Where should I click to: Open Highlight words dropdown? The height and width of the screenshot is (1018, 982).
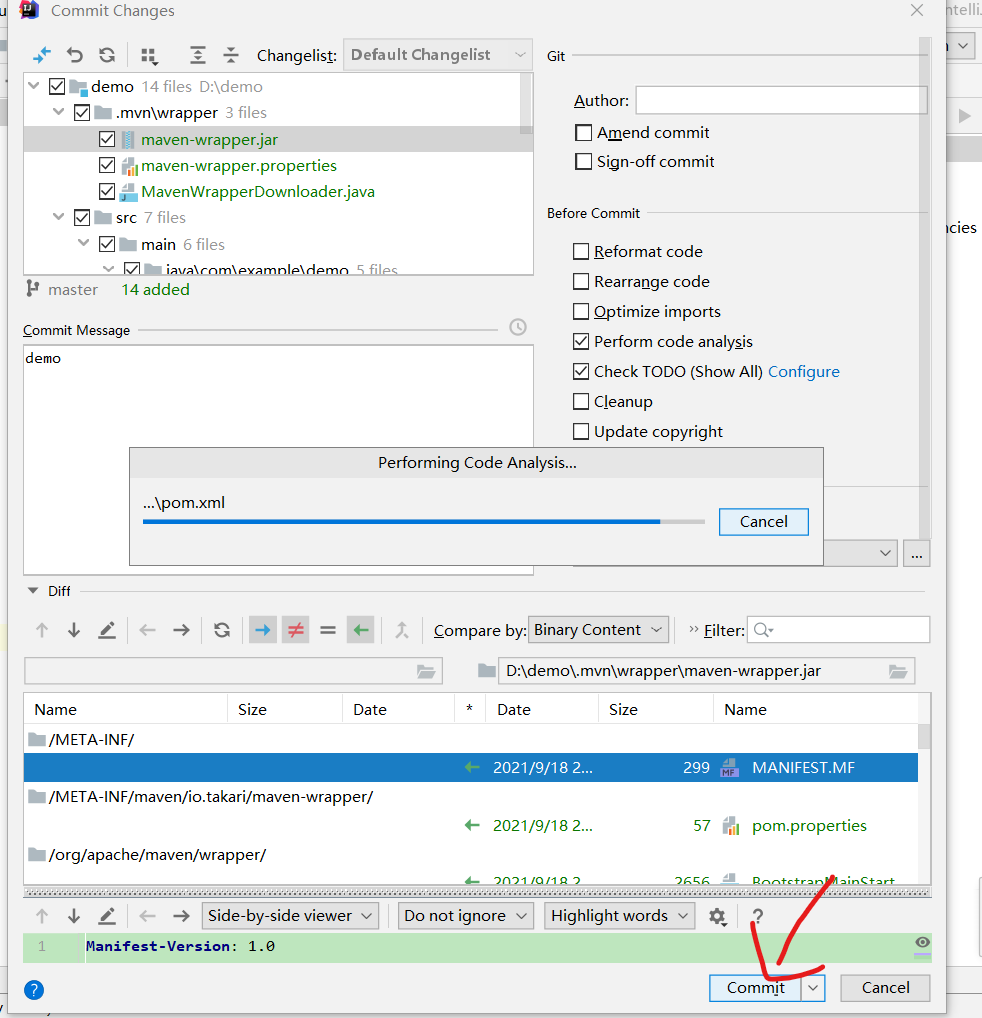point(619,915)
